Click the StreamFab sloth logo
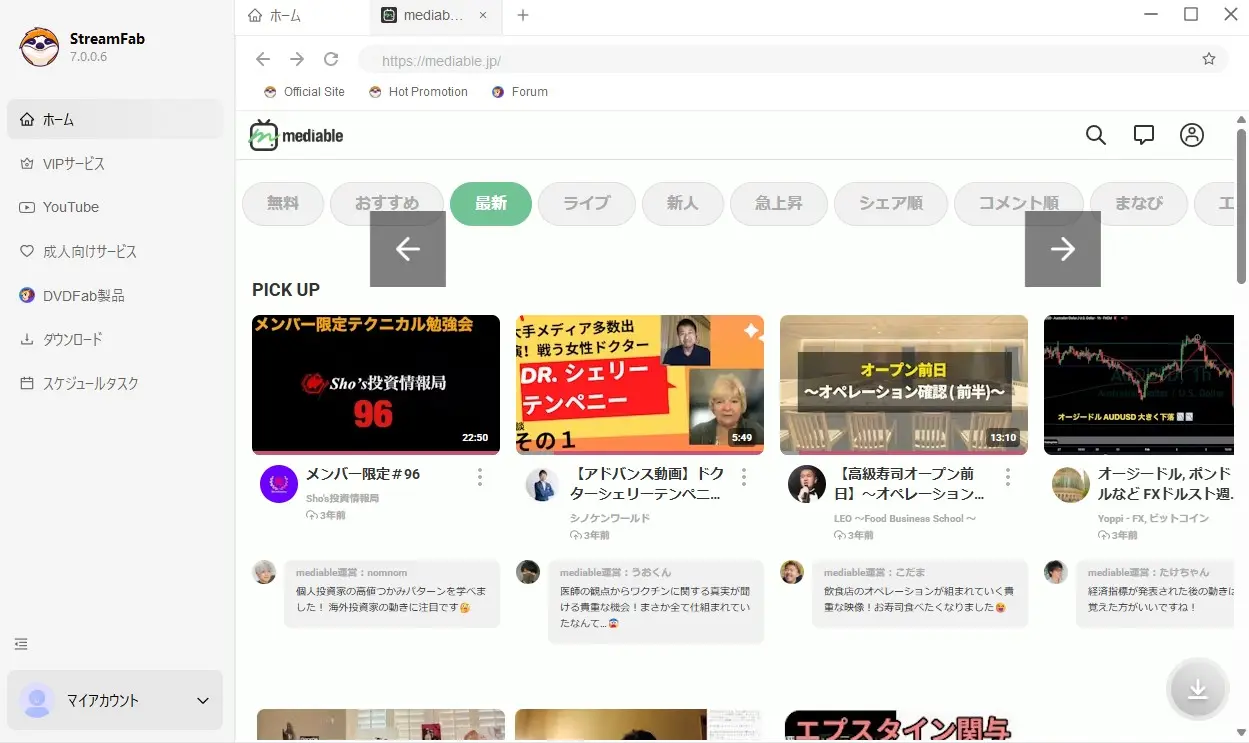The width and height of the screenshot is (1249, 743). pos(40,47)
